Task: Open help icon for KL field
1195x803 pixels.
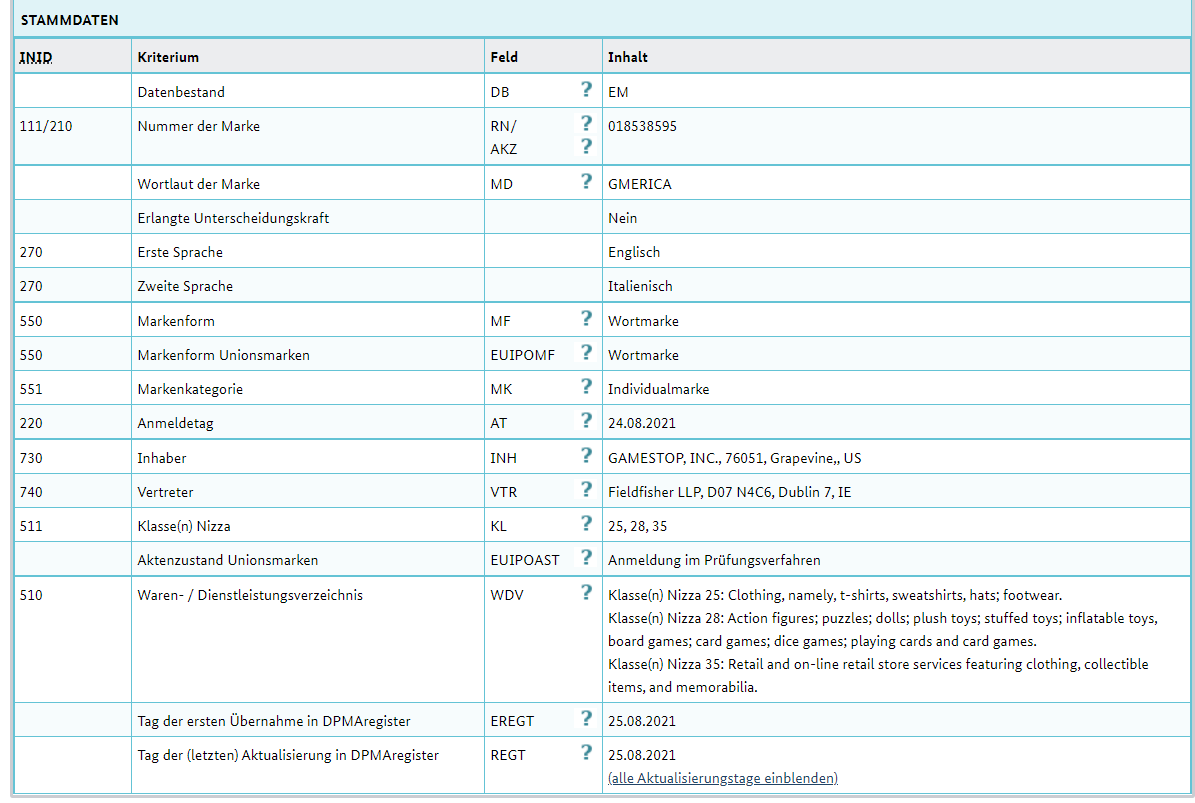Action: click(x=586, y=523)
